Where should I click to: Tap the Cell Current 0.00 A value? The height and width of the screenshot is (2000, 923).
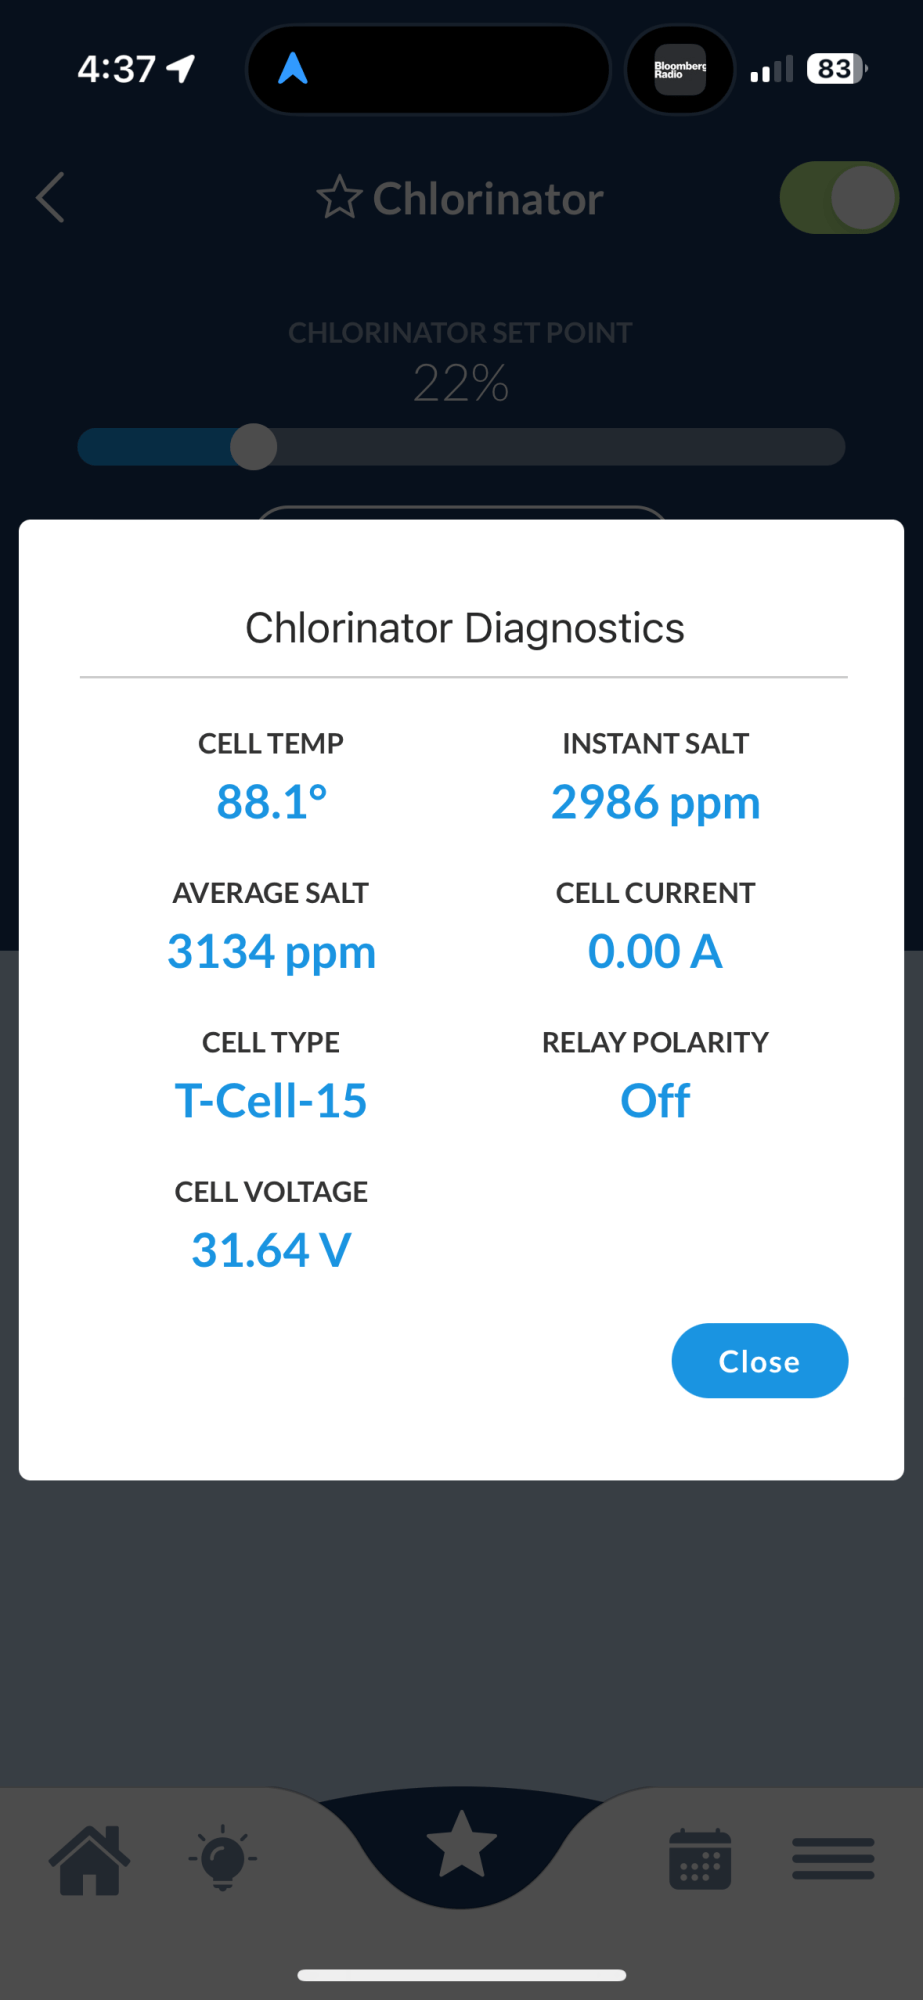[x=655, y=951]
